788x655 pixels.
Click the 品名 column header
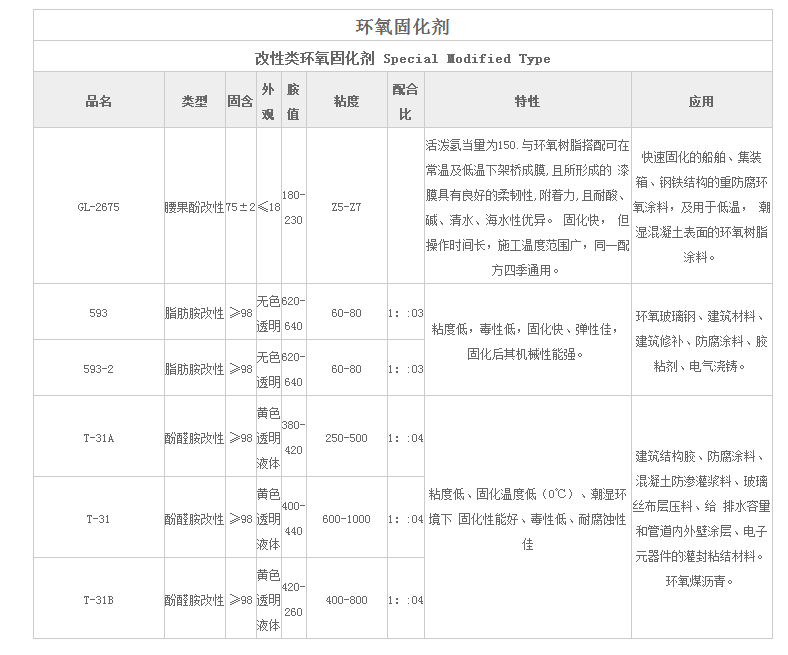[98, 101]
